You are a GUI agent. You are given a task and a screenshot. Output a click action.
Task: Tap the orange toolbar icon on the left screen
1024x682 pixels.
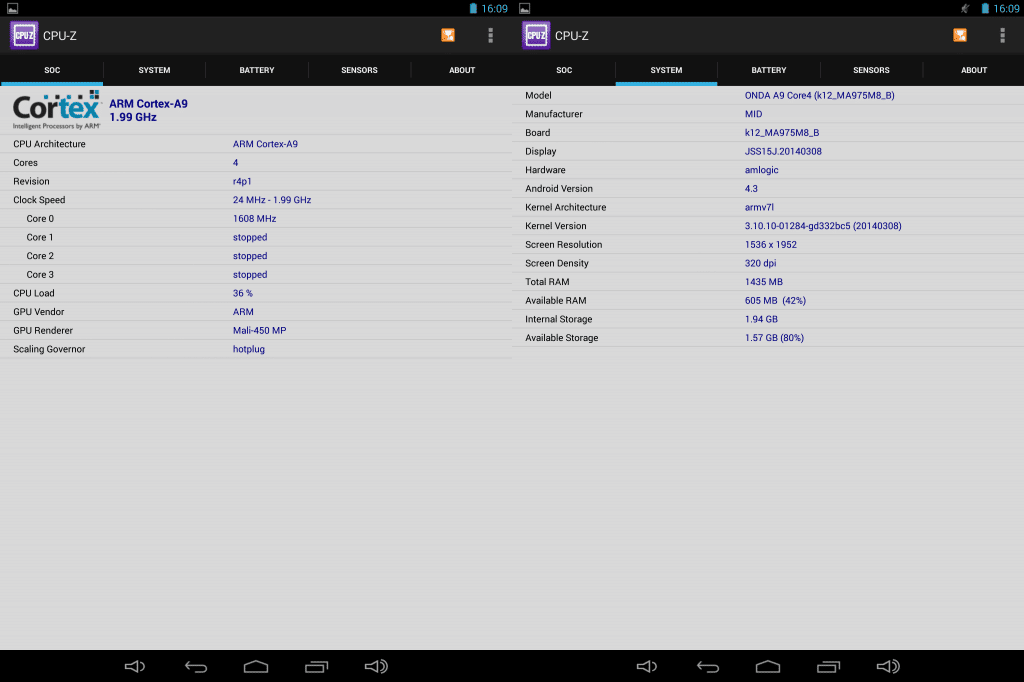(x=448, y=35)
